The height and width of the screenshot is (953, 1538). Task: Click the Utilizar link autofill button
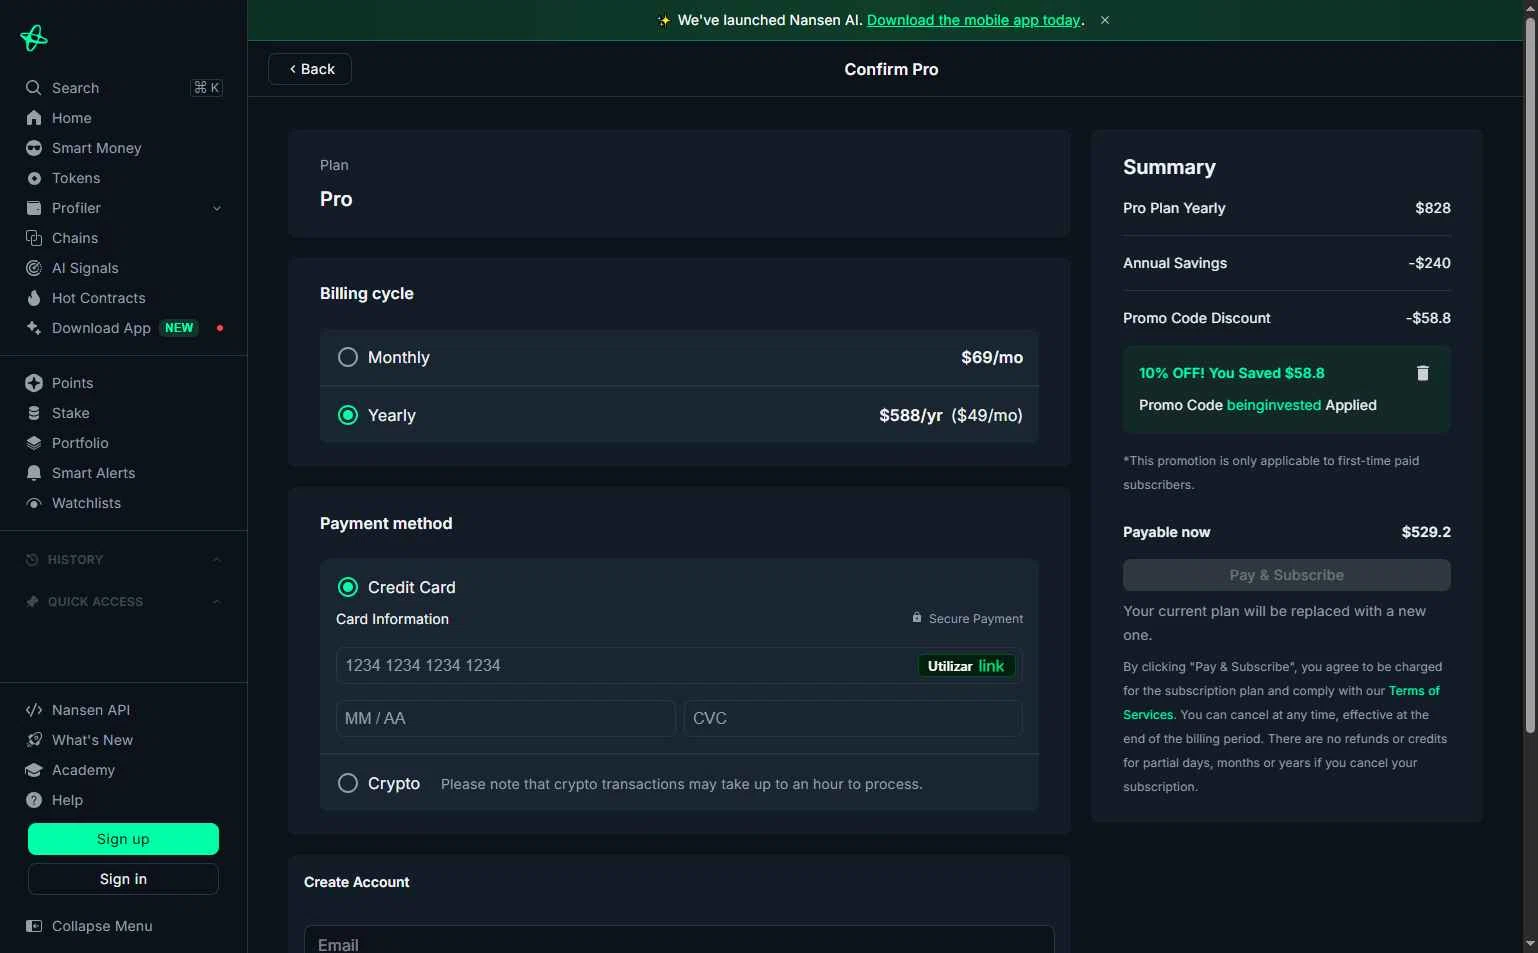click(x=966, y=666)
